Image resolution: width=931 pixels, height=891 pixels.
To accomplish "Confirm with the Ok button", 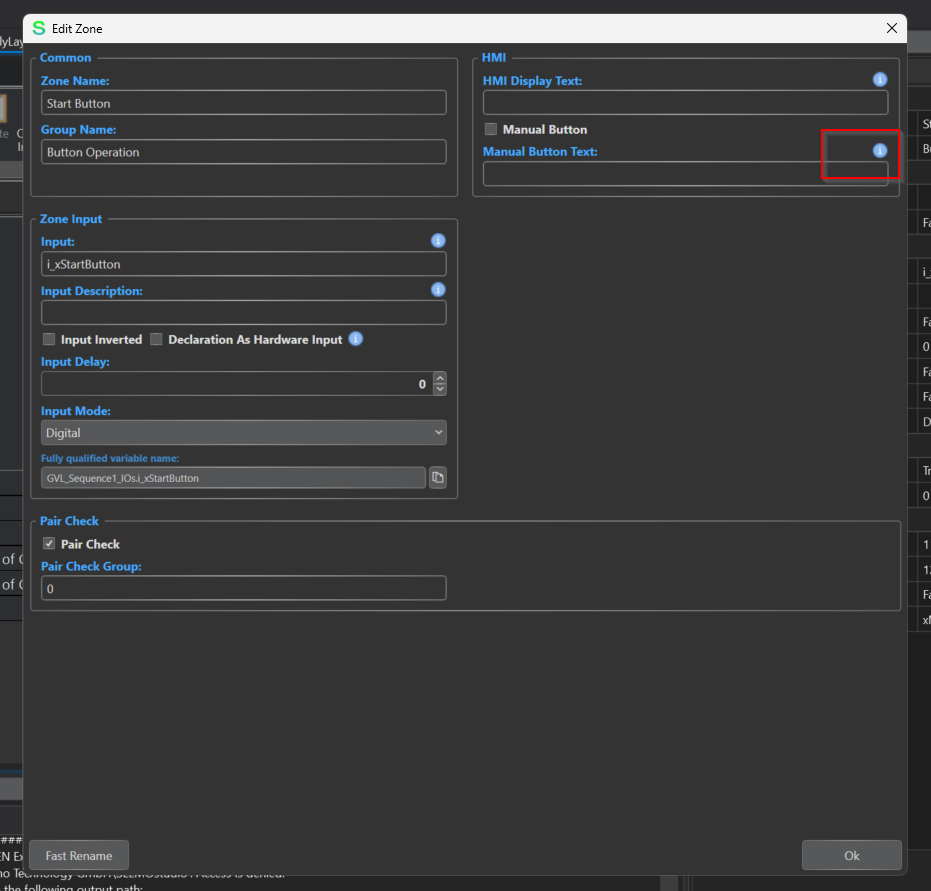I will (851, 855).
